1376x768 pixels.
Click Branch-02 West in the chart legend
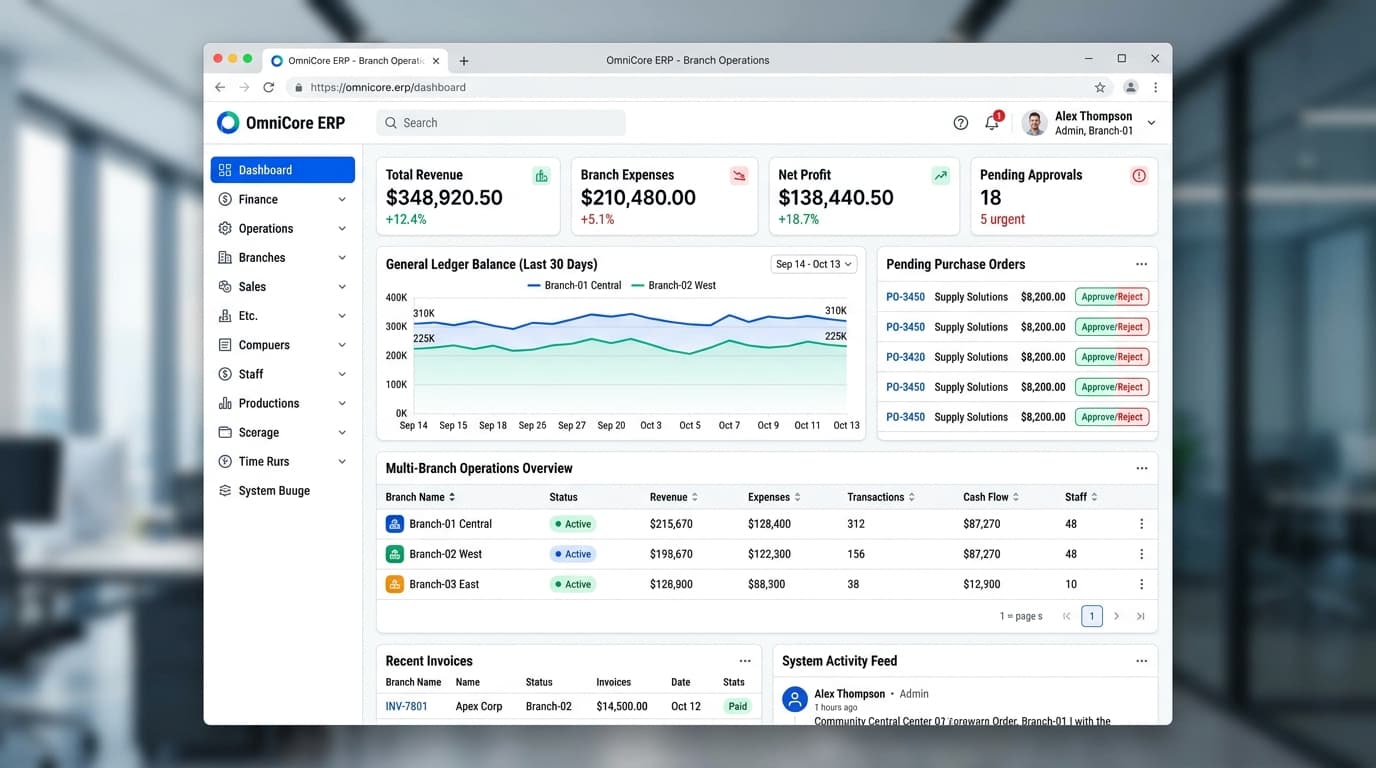click(673, 285)
